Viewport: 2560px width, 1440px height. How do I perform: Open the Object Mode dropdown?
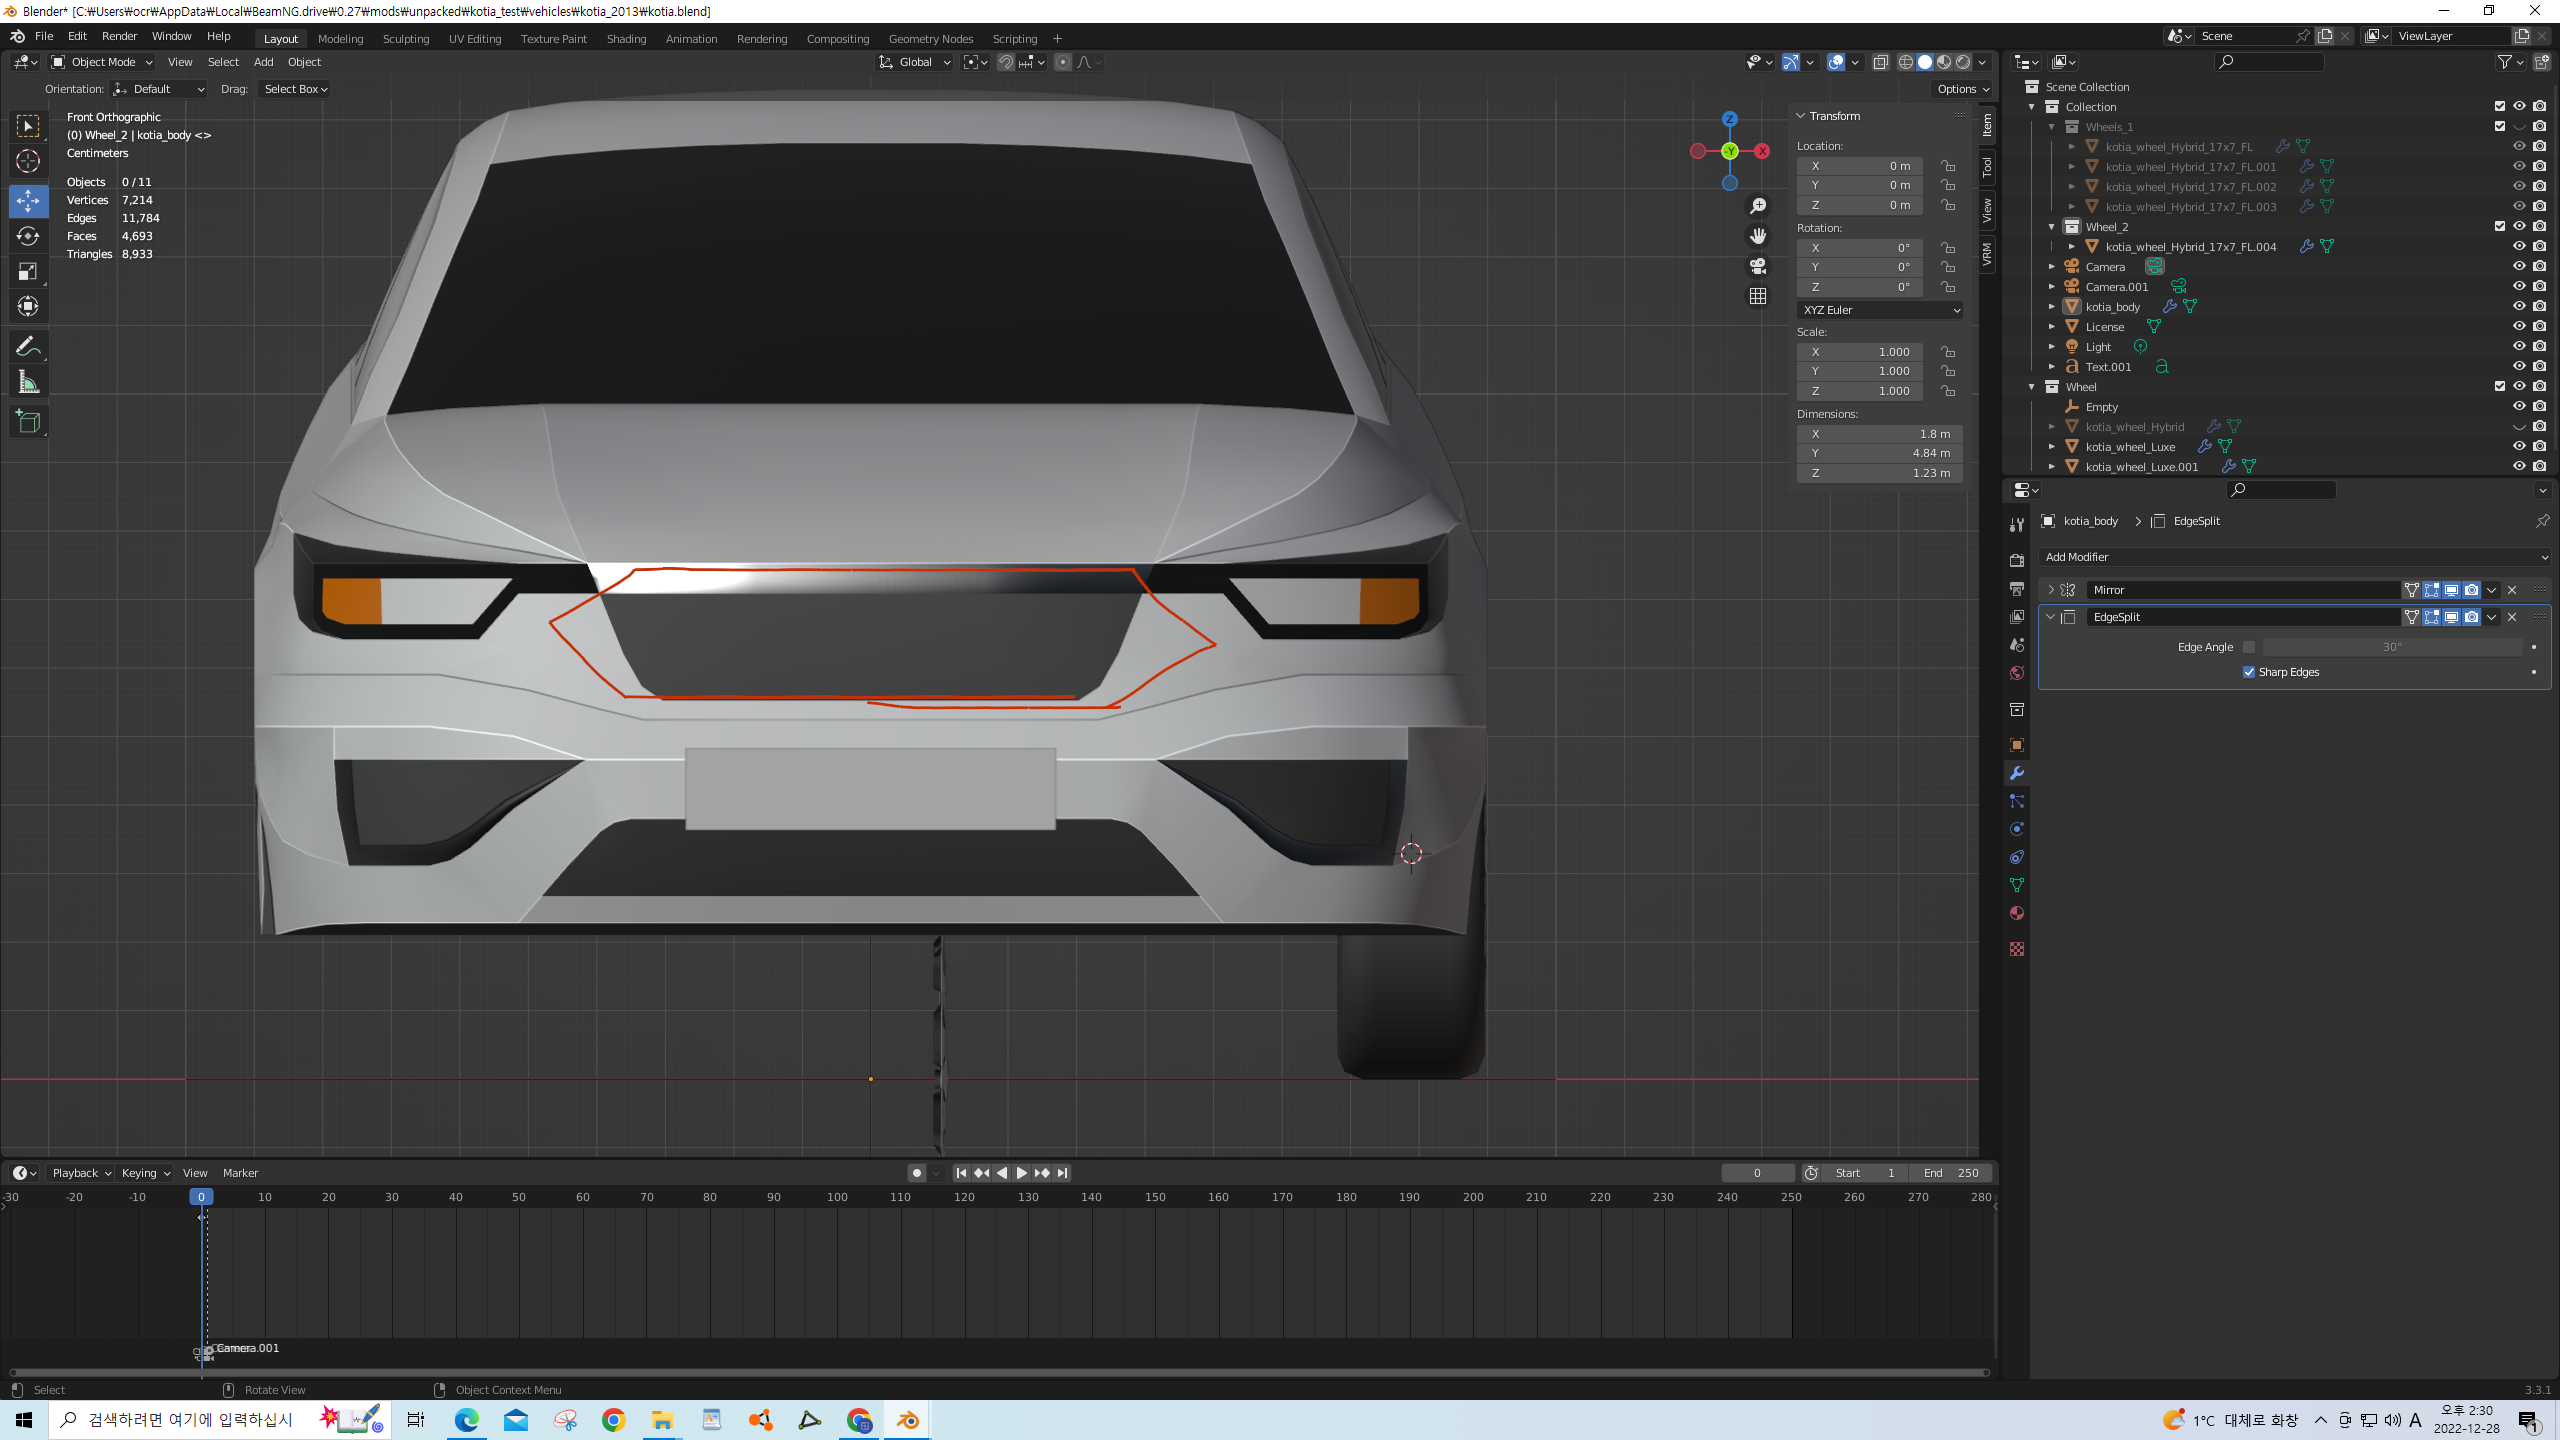point(102,62)
